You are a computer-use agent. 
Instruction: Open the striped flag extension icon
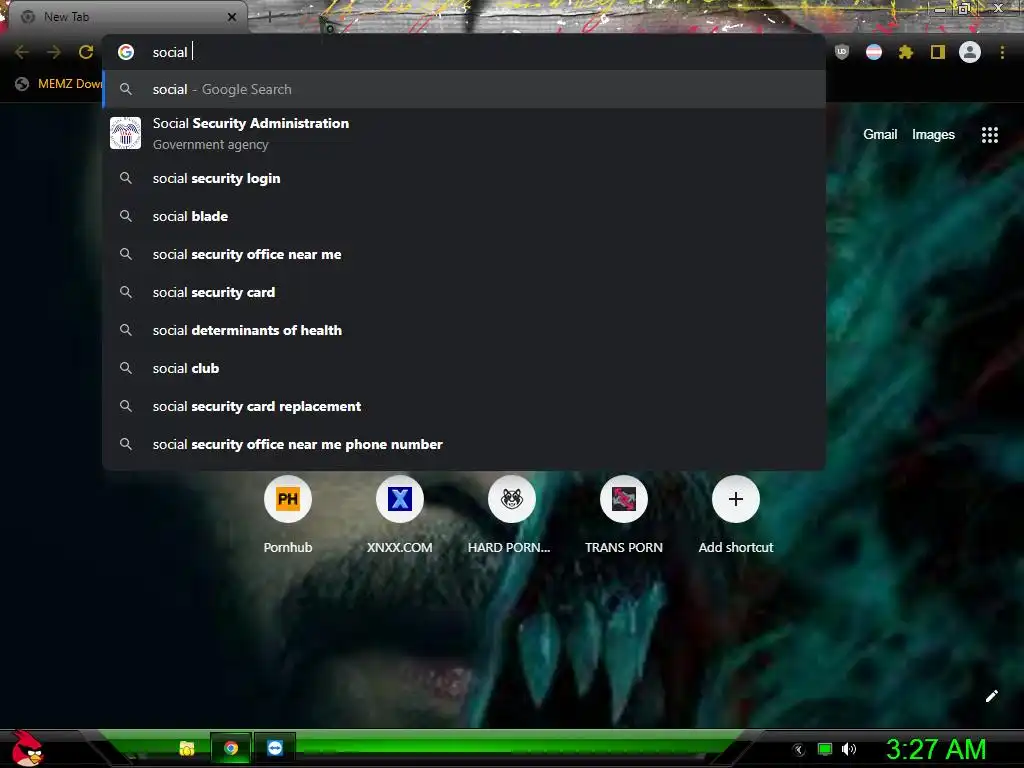coord(874,52)
